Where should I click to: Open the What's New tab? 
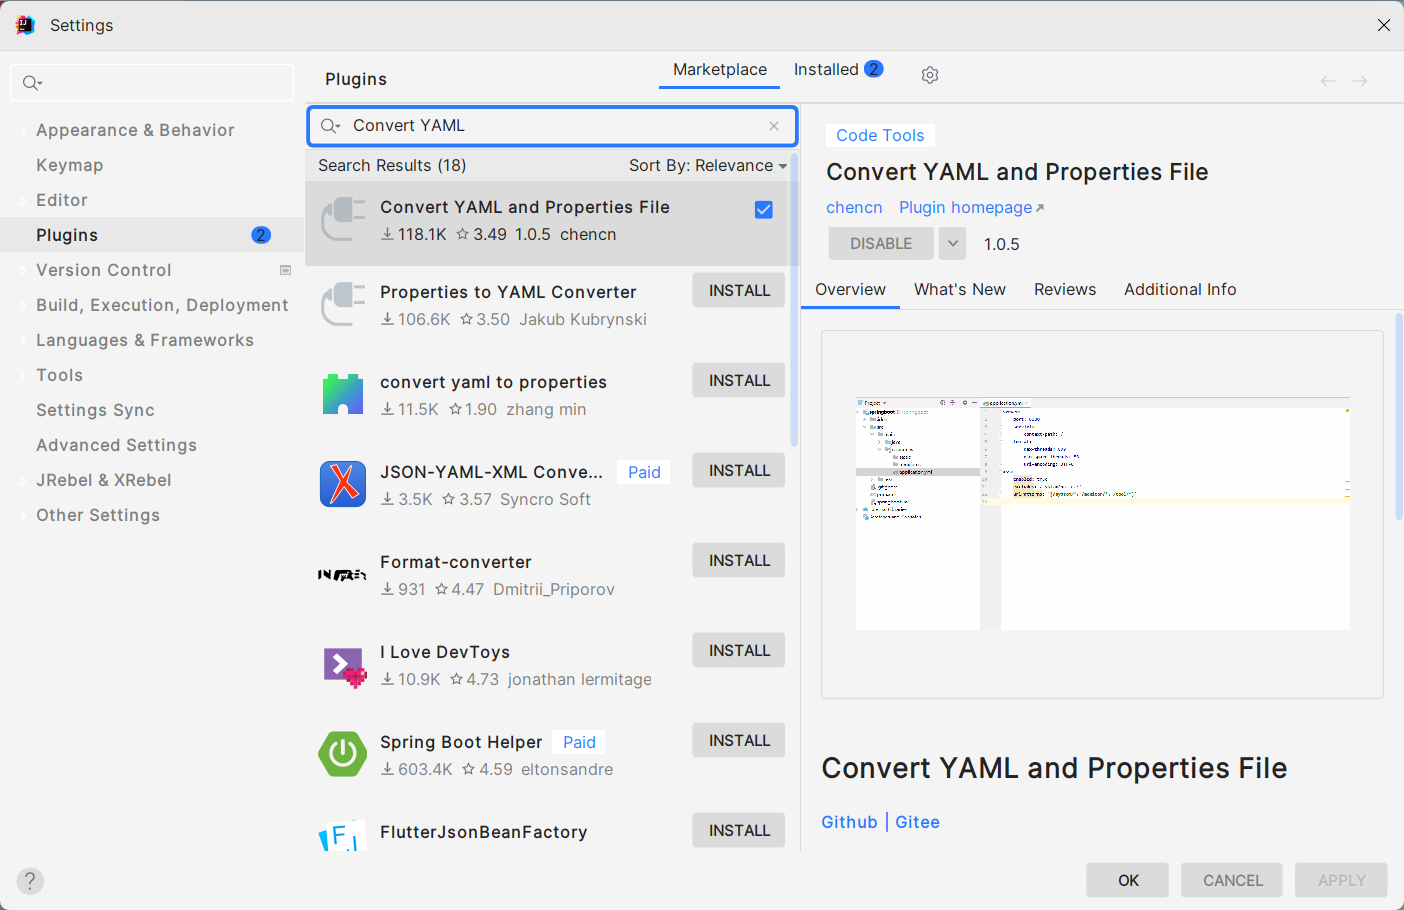(x=960, y=289)
